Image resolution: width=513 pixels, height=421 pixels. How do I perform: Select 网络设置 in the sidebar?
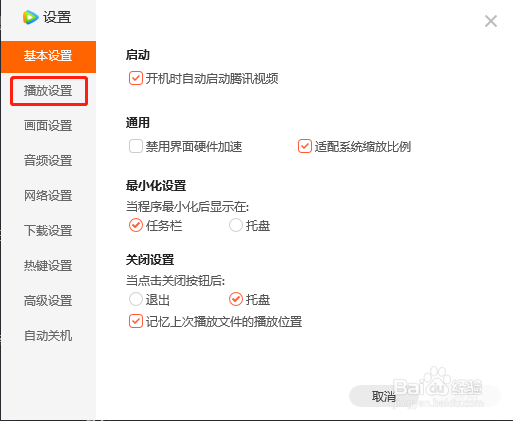(48, 196)
